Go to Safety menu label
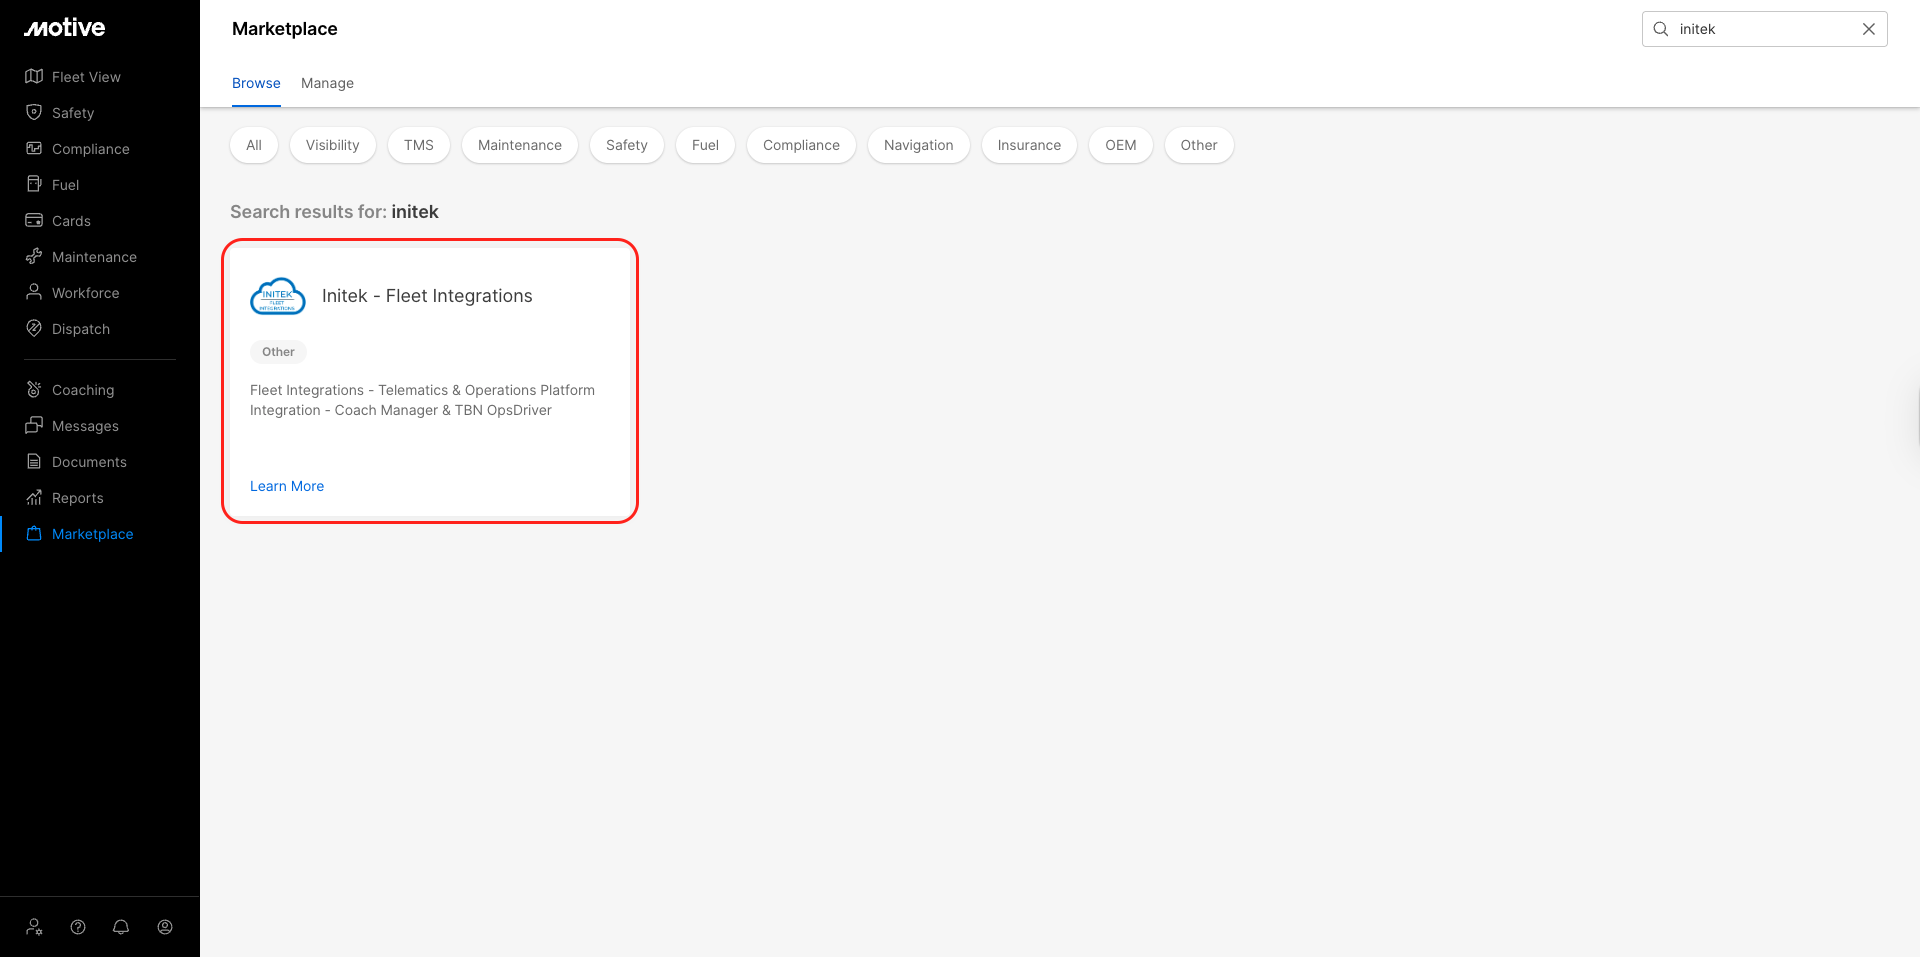Screen dimensions: 1920x957 coord(73,113)
